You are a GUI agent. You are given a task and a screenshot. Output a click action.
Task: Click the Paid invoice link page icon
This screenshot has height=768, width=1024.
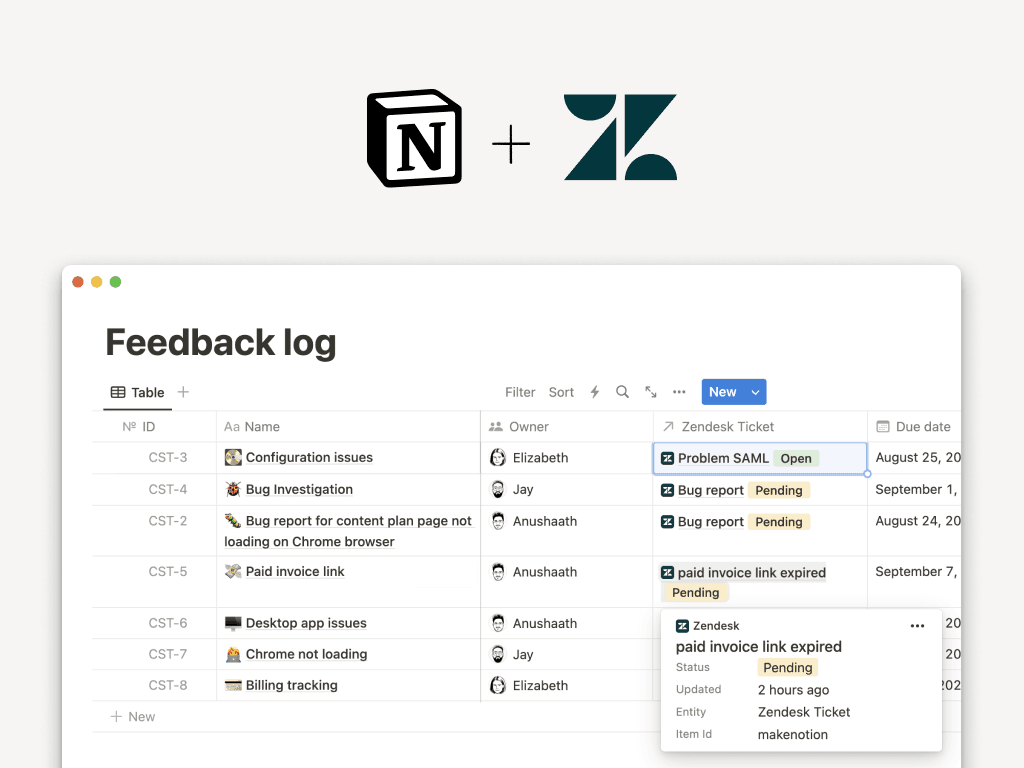point(233,571)
